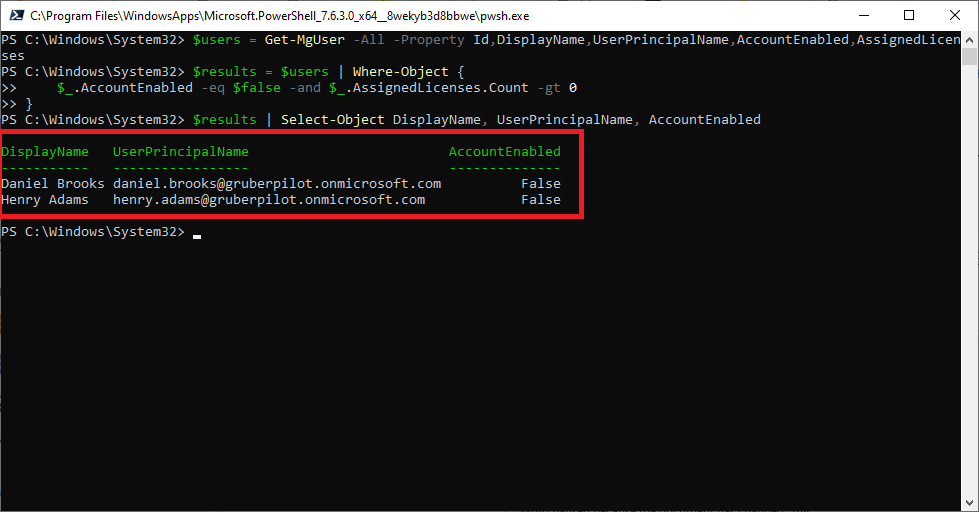This screenshot has width=979, height=512.
Task: Click the DisplayName column header
Action: 45,152
